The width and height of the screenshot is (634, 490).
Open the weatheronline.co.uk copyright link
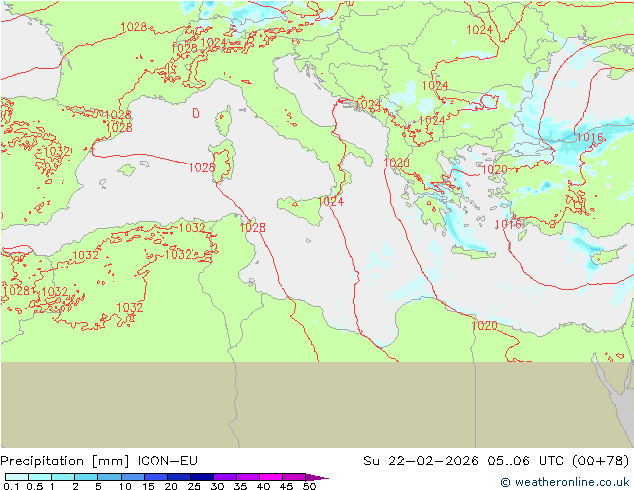[564, 482]
